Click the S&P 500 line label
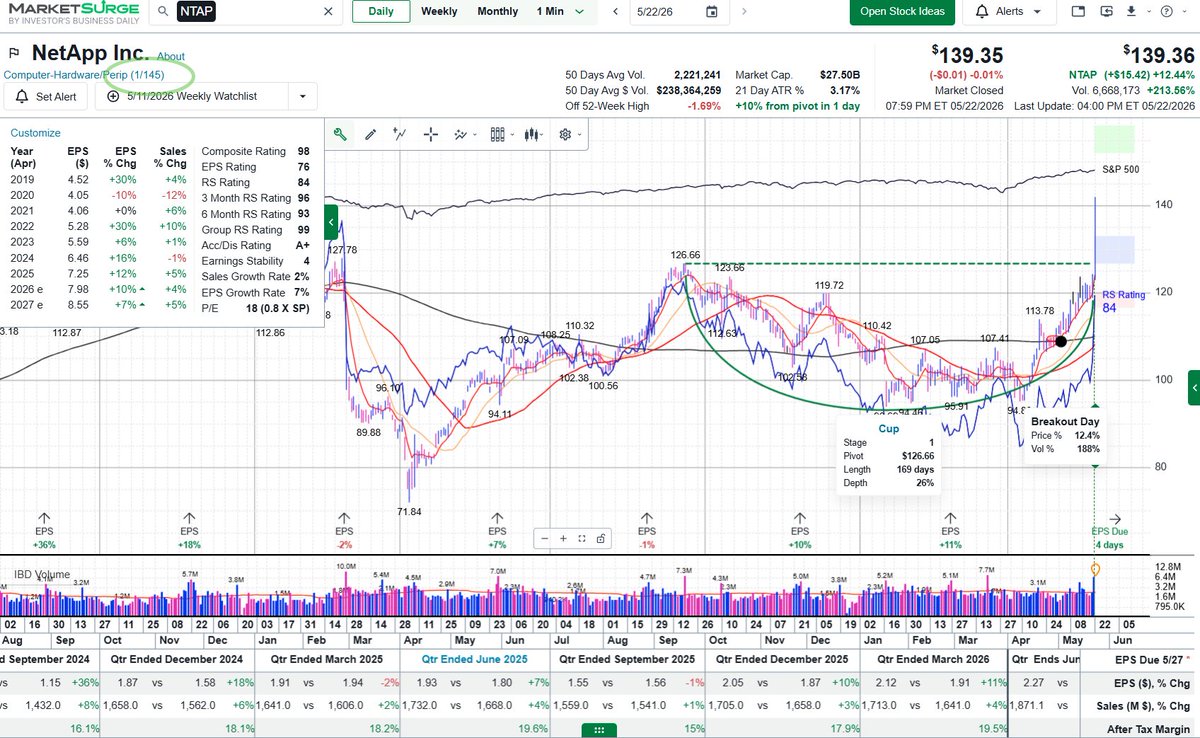 tap(1120, 169)
